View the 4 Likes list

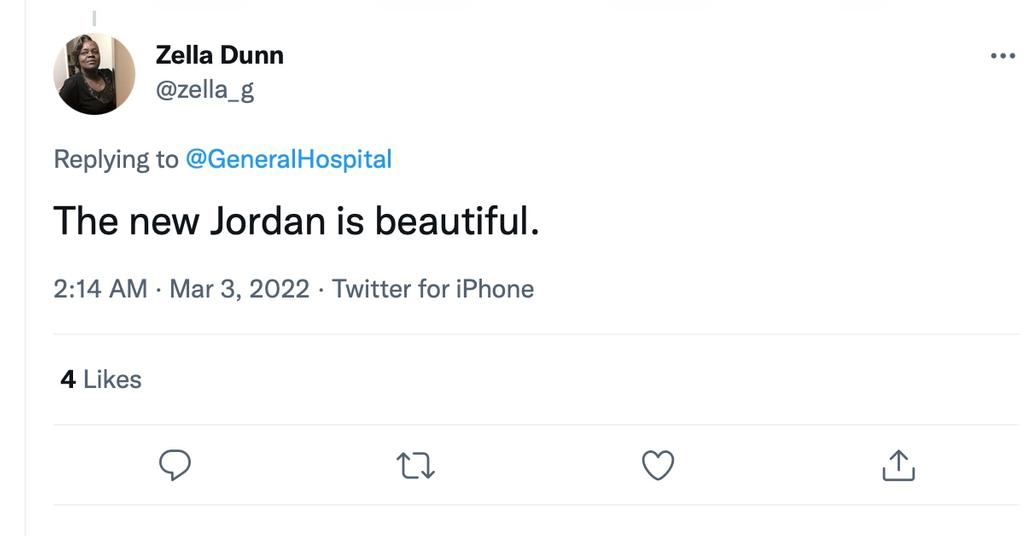(101, 379)
